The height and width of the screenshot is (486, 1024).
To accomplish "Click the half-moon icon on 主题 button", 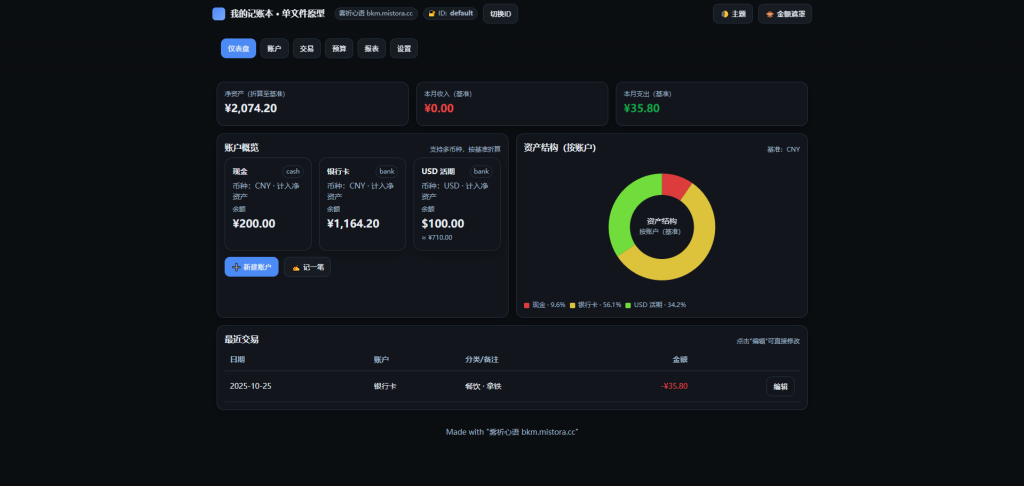I will click(725, 14).
